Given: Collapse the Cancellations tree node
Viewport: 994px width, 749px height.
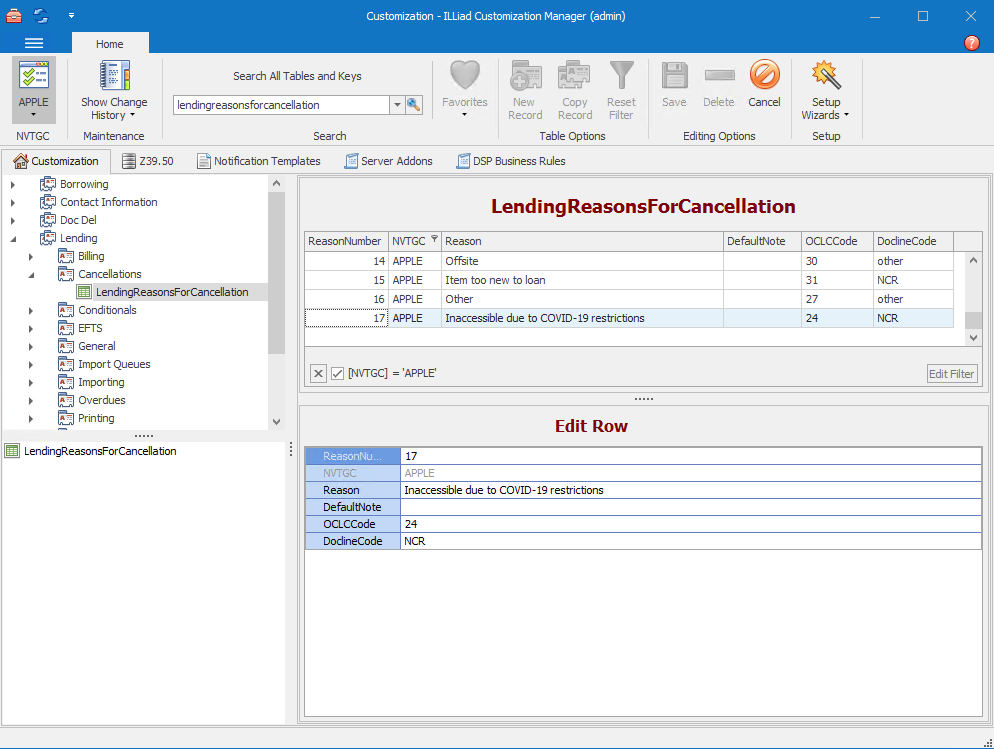Looking at the screenshot, I should [x=31, y=274].
